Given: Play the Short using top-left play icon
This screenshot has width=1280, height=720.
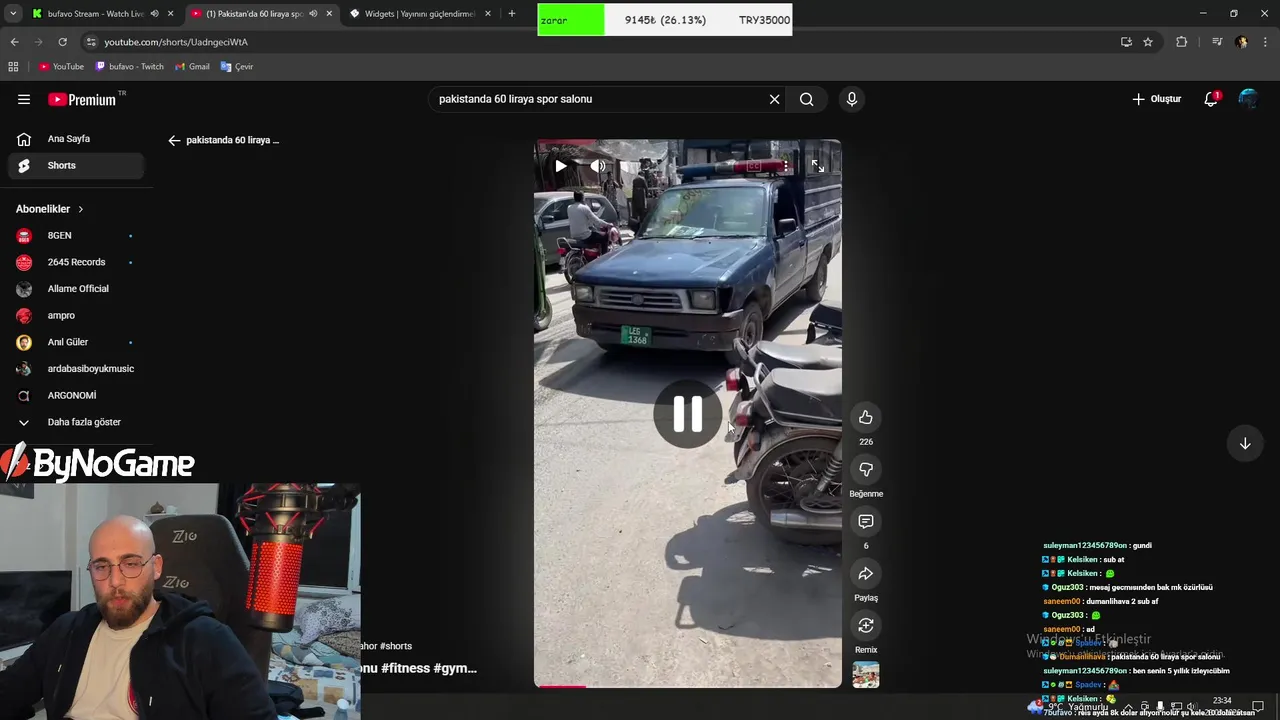Looking at the screenshot, I should click(561, 166).
